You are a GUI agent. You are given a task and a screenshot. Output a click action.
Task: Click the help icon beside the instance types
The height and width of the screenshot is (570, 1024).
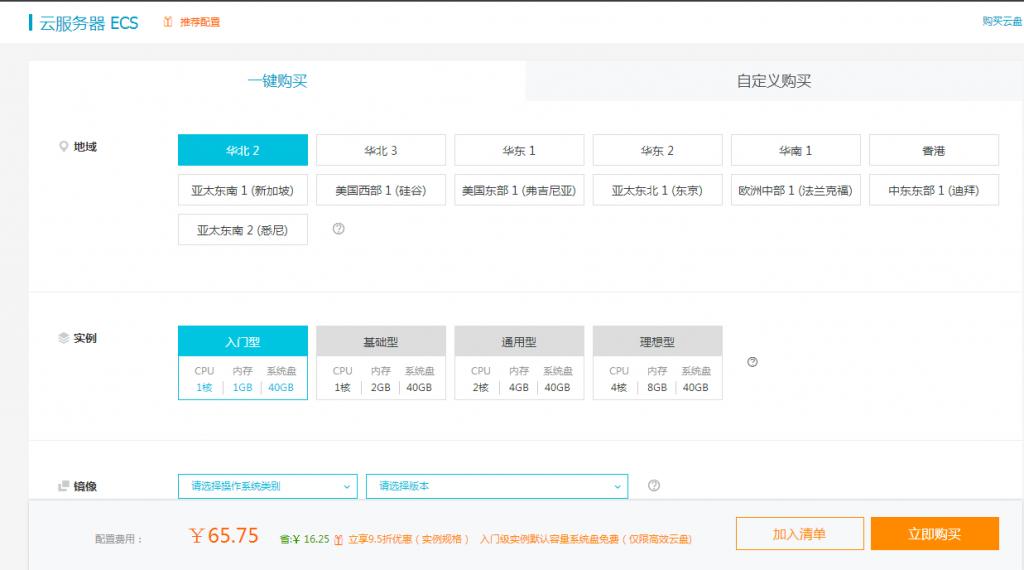pyautogui.click(x=752, y=362)
